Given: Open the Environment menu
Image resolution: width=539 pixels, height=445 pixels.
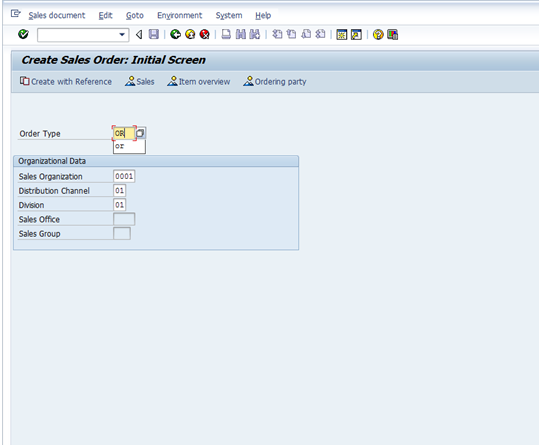Looking at the screenshot, I should click(x=179, y=15).
